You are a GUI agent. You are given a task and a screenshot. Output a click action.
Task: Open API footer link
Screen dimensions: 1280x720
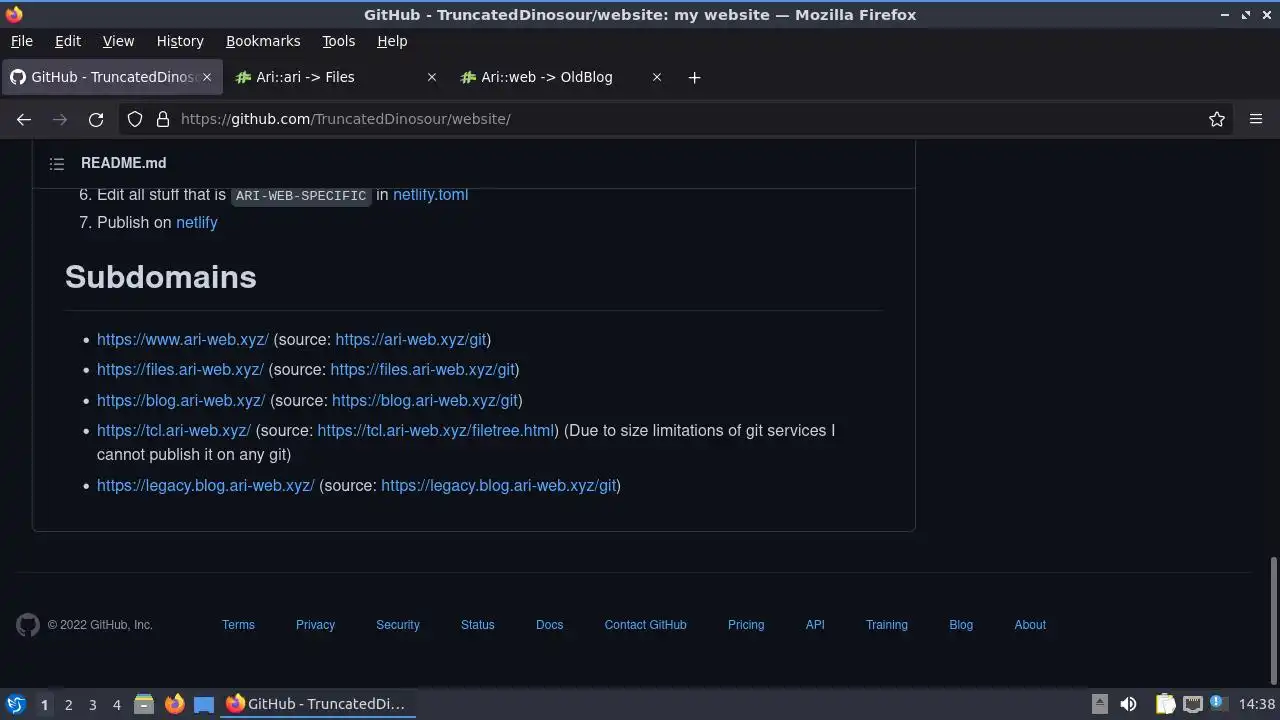tap(815, 625)
